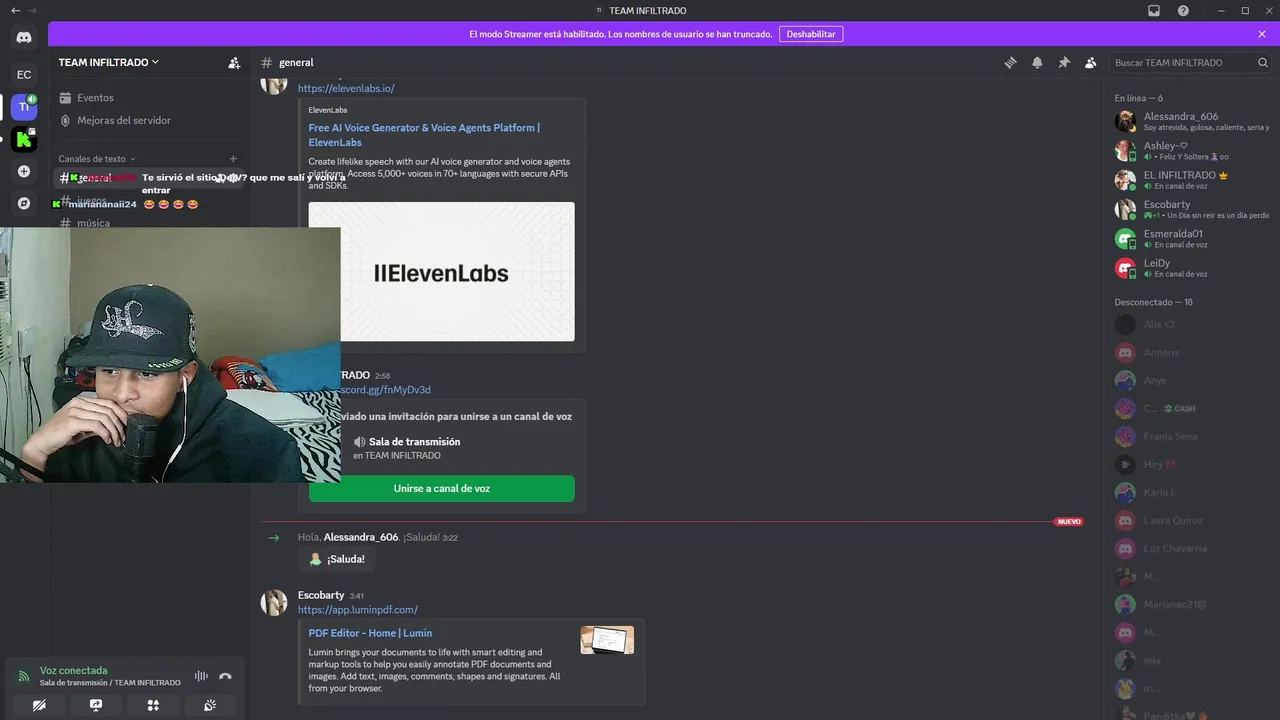Show pinned messages pin icon
Screen dimensions: 1280x720
pos(1064,62)
